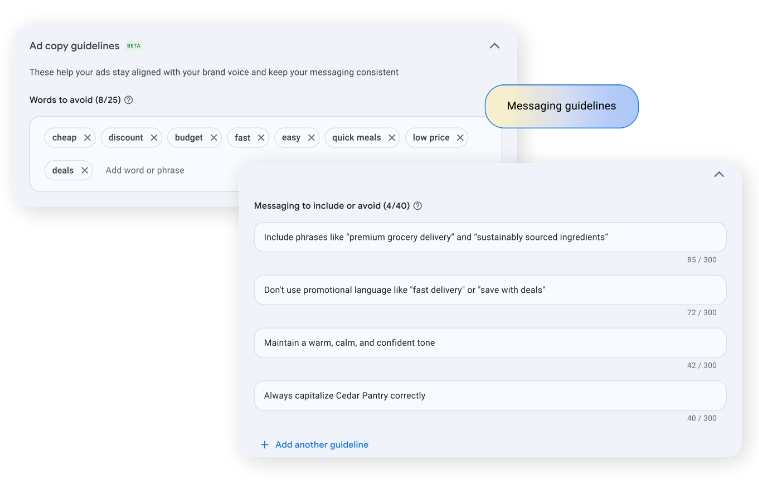This screenshot has height=487, width=759.
Task: Remove the "low price" chip
Action: point(460,138)
